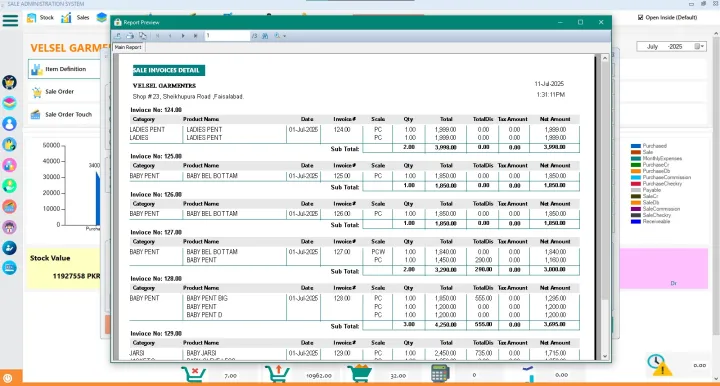This screenshot has width=720, height=386.
Task: Click the blue layered-box icon next to Sales
Action: click(x=101, y=18)
